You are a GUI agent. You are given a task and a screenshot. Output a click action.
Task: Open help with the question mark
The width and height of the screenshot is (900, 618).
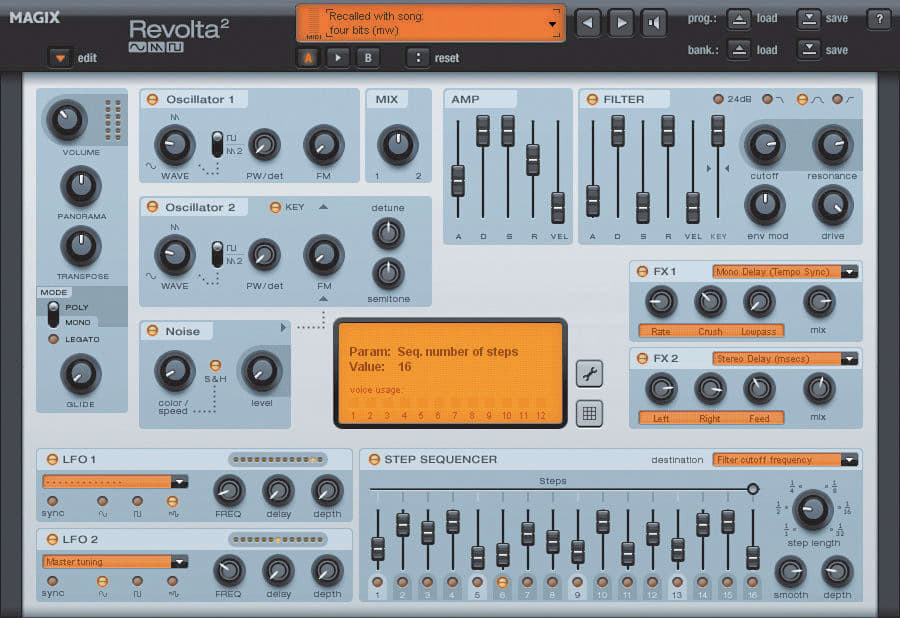878,19
